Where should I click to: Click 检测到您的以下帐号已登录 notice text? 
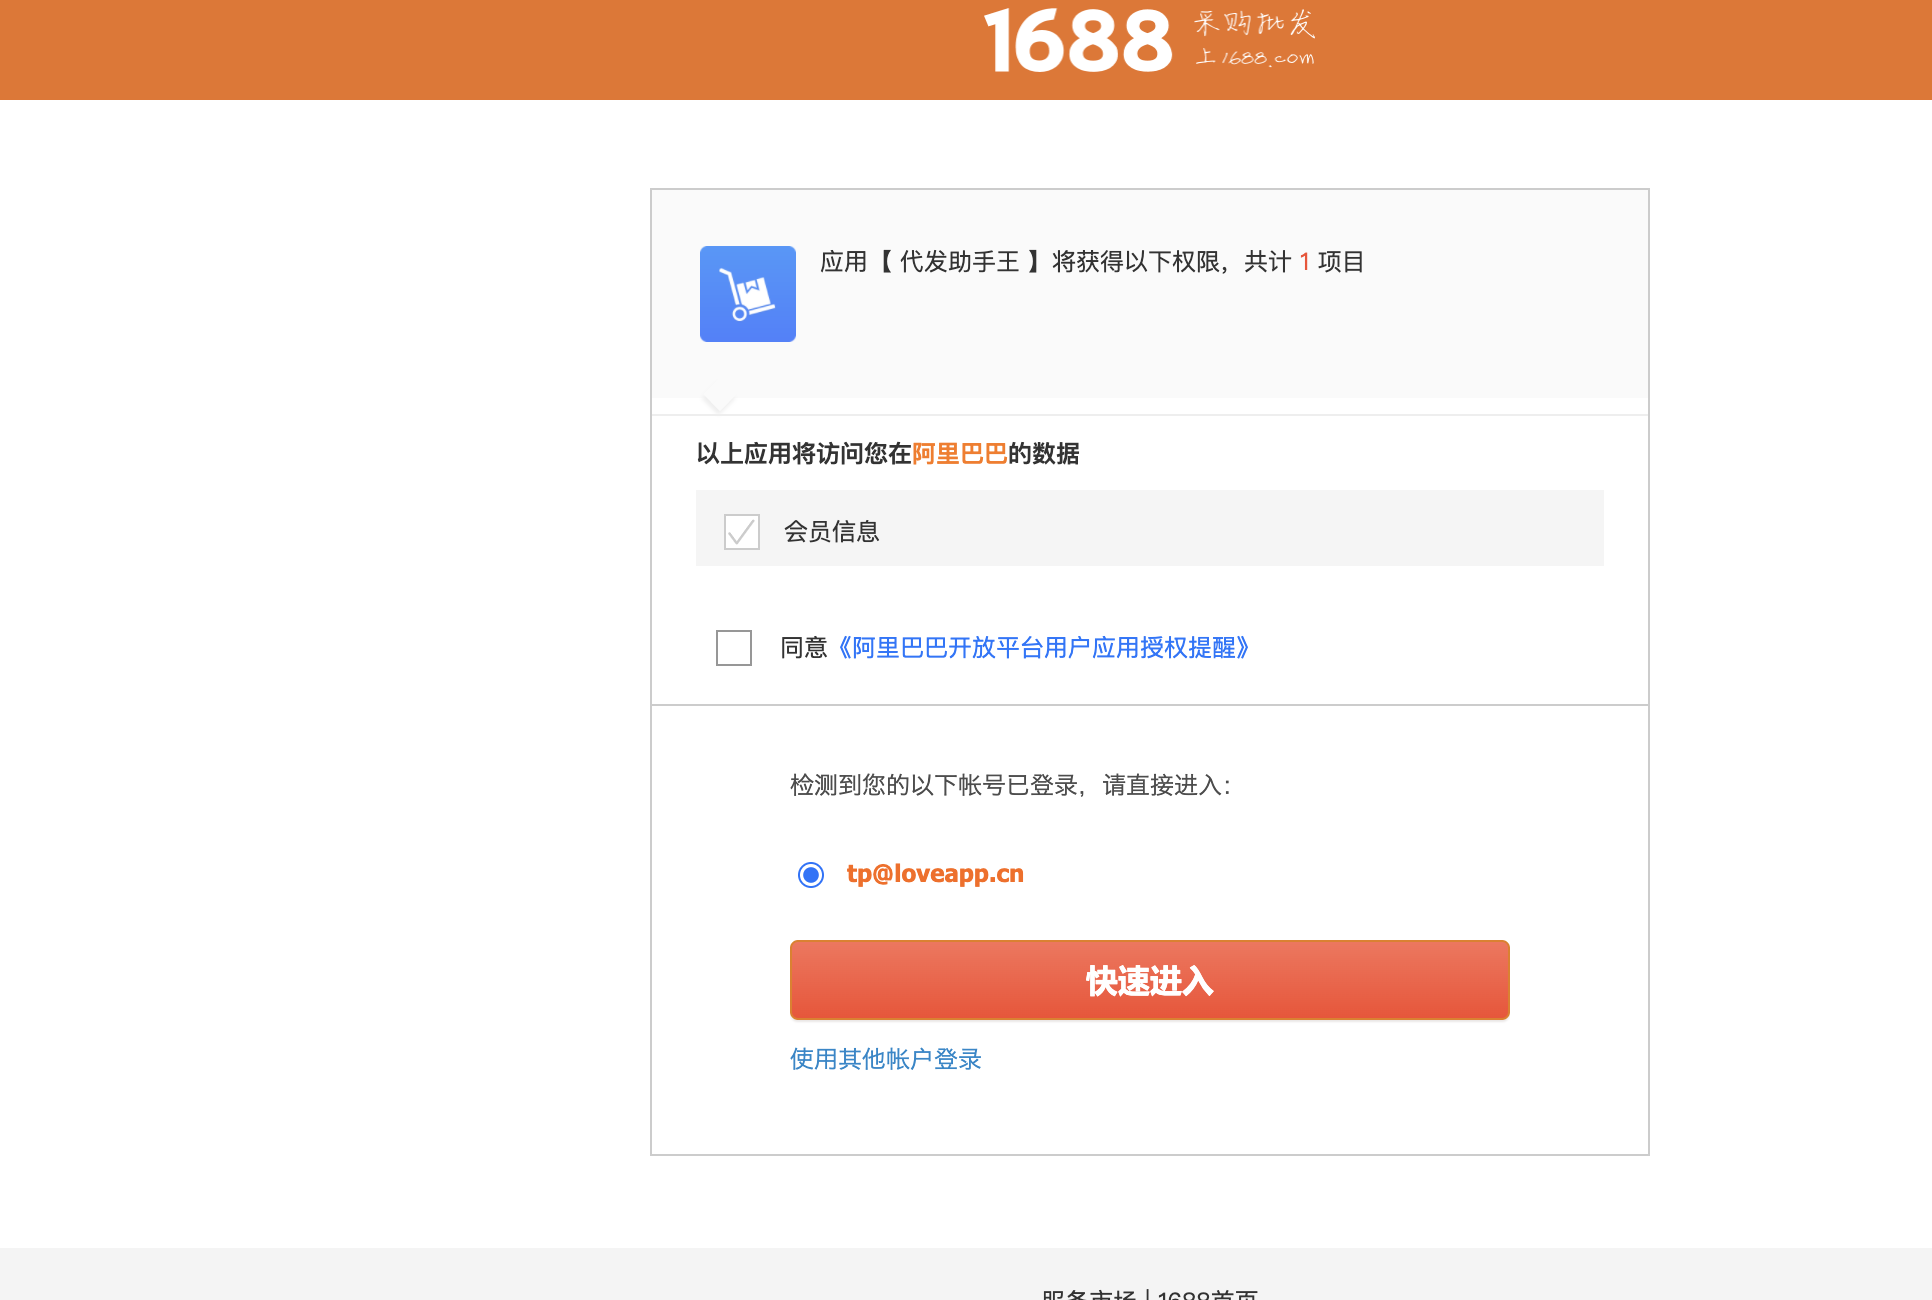point(1010,785)
